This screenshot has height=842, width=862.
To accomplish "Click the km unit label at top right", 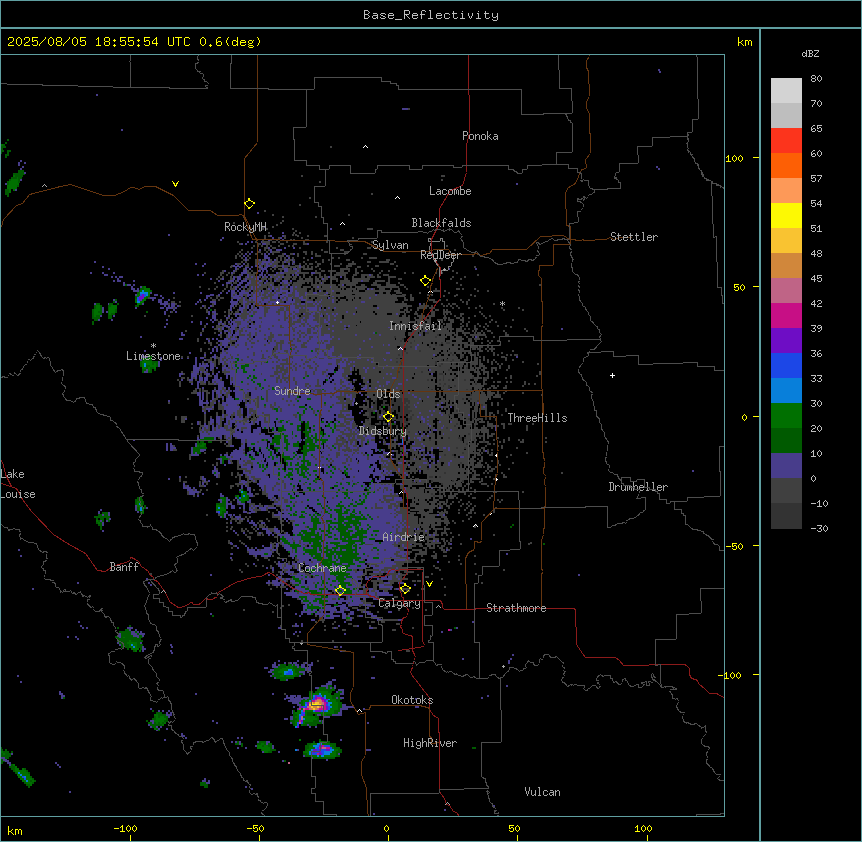I will coord(745,42).
